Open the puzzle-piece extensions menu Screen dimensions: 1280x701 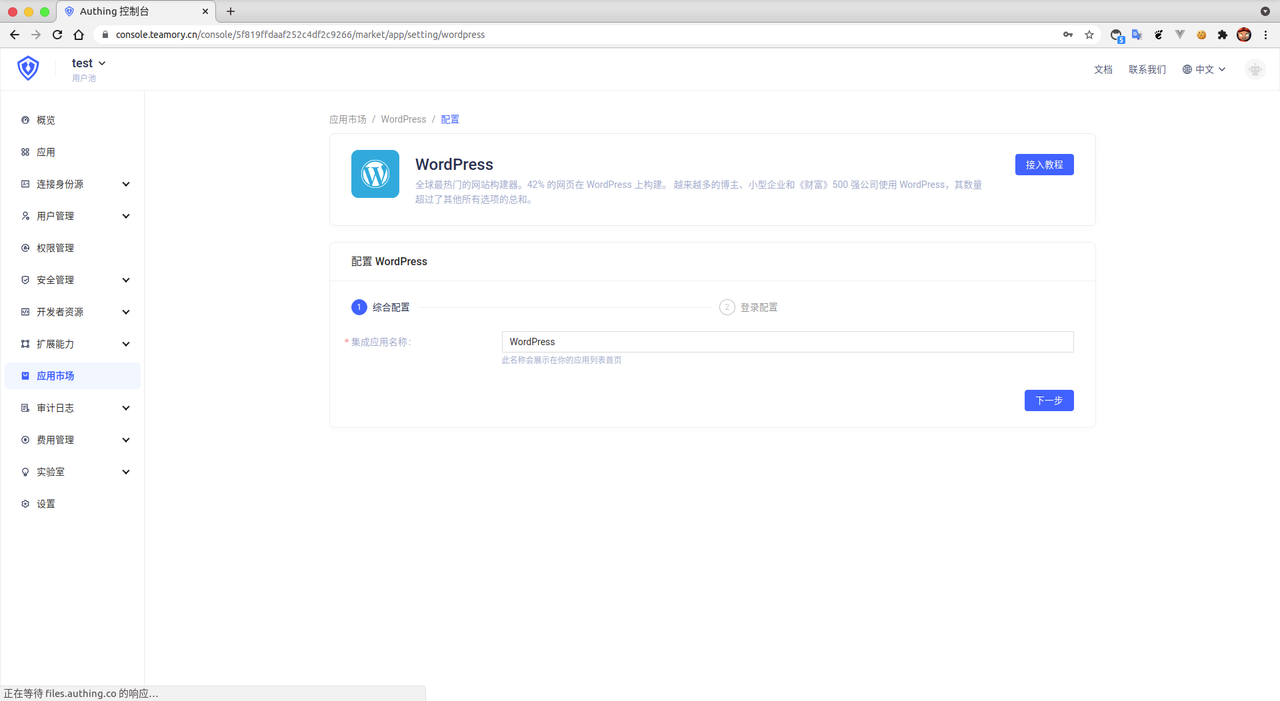(x=1222, y=34)
